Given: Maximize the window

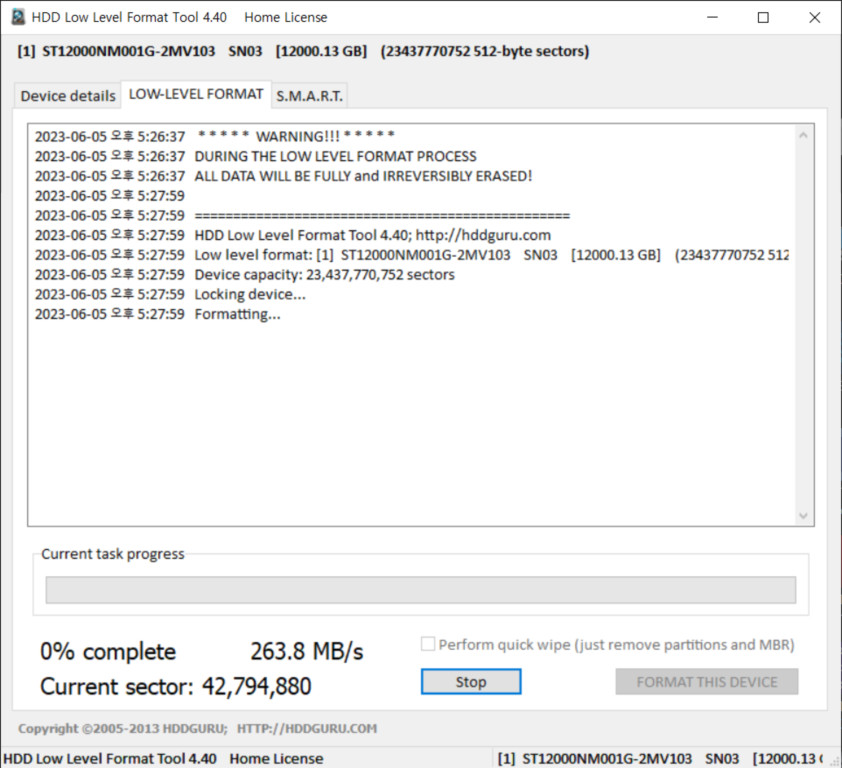Looking at the screenshot, I should 763,17.
